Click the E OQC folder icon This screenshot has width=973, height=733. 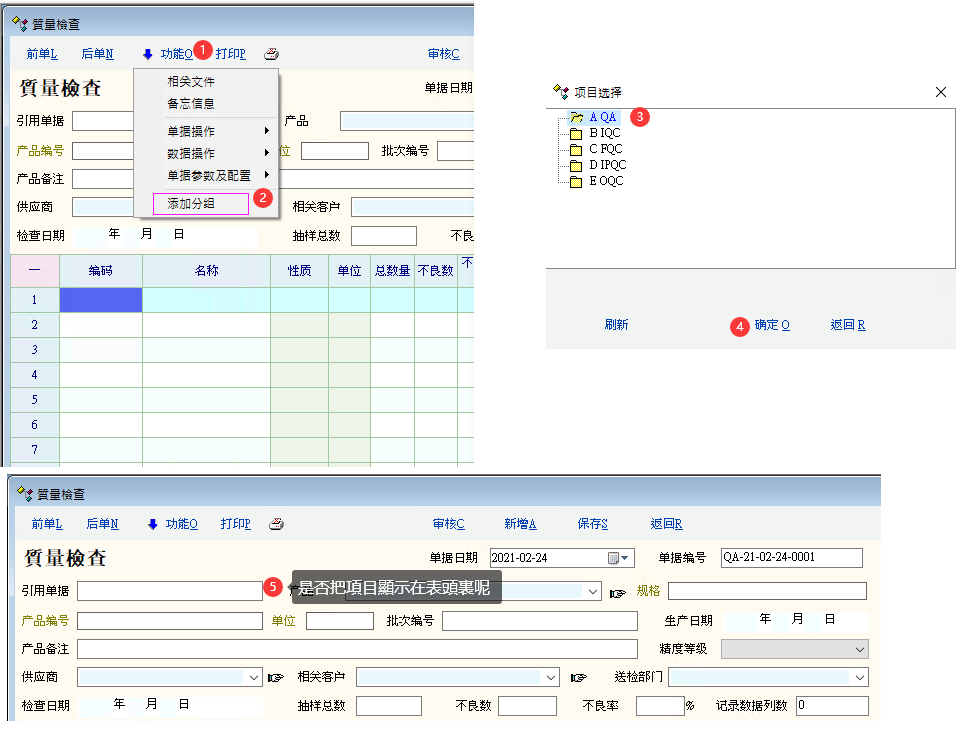point(576,181)
